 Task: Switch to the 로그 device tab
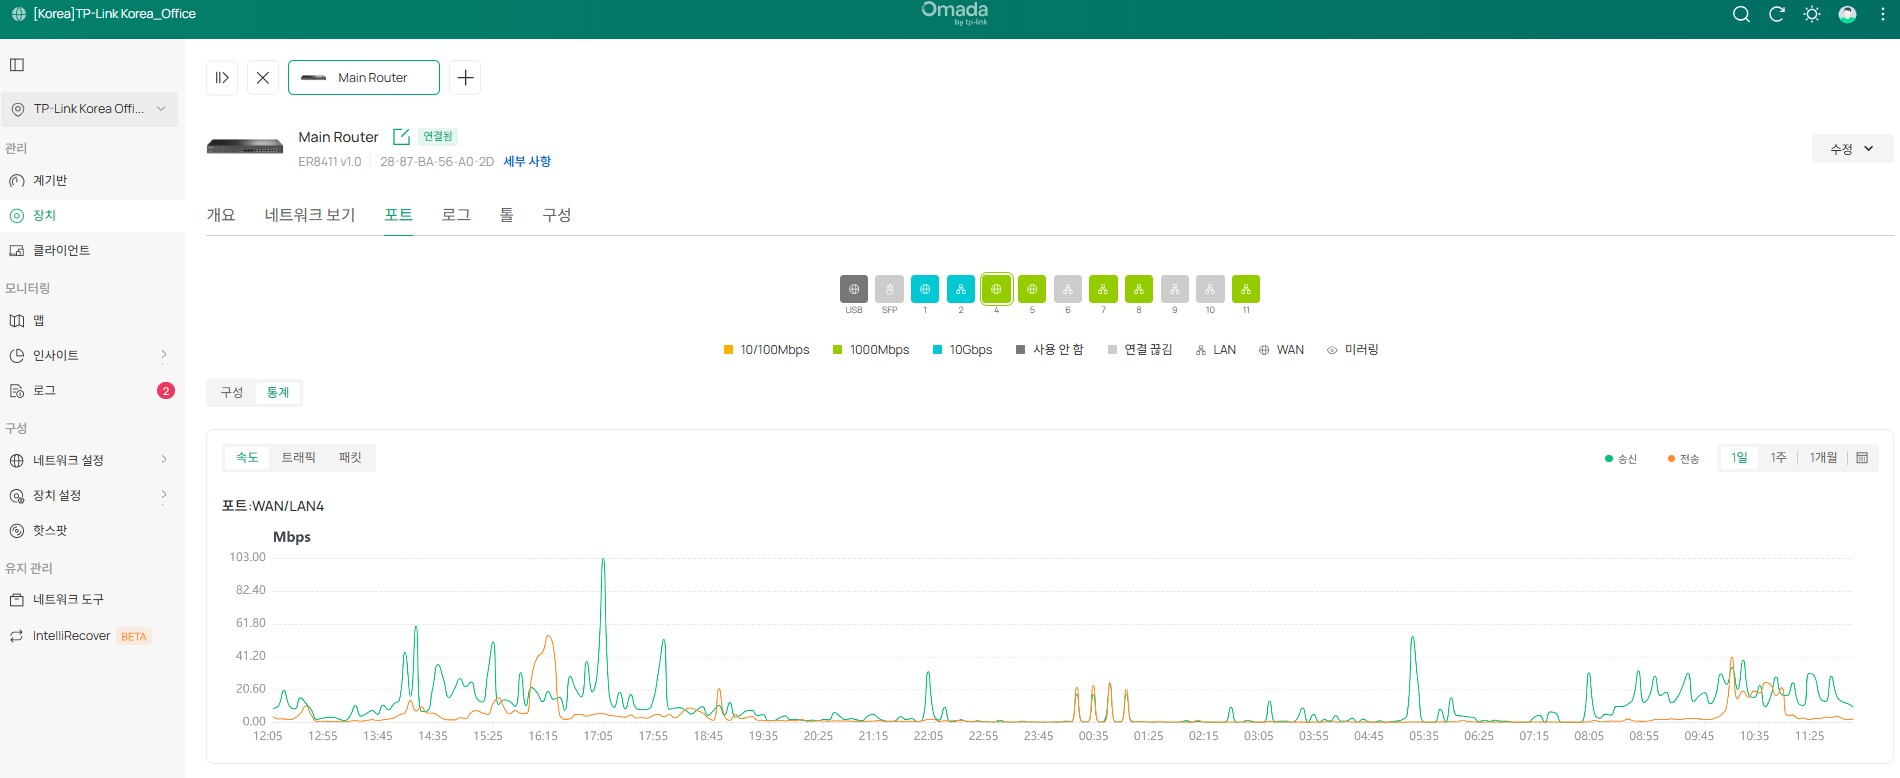[x=456, y=215]
